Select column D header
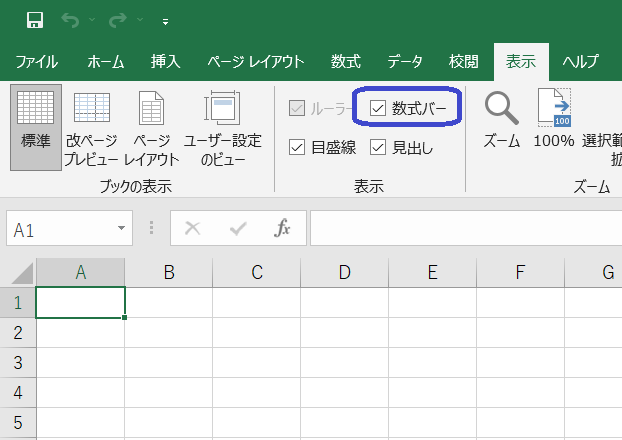This screenshot has width=622, height=440. point(345,273)
